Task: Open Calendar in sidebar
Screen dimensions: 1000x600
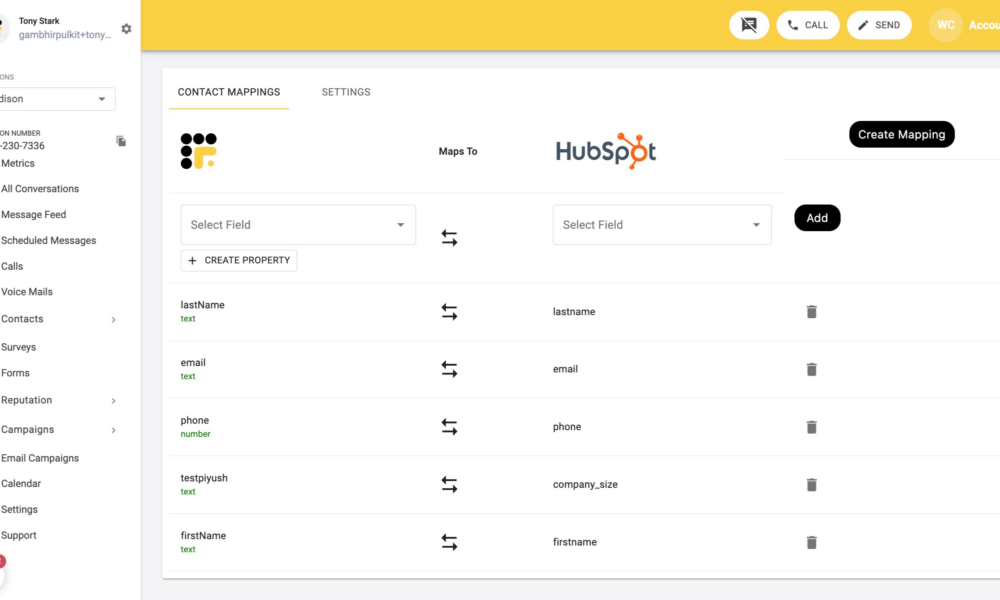Action: pyautogui.click(x=20, y=484)
